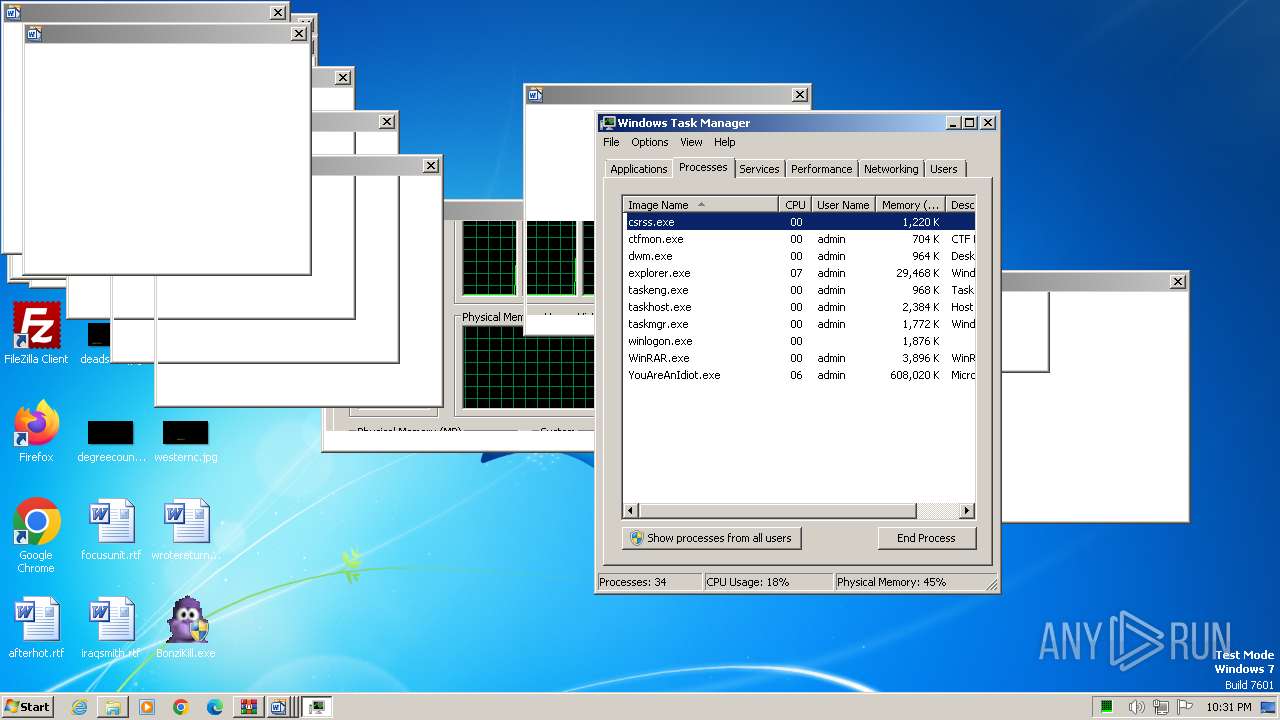This screenshot has width=1280, height=720.
Task: Click the horizontal scrollbar thumb in process list
Action: click(778, 511)
